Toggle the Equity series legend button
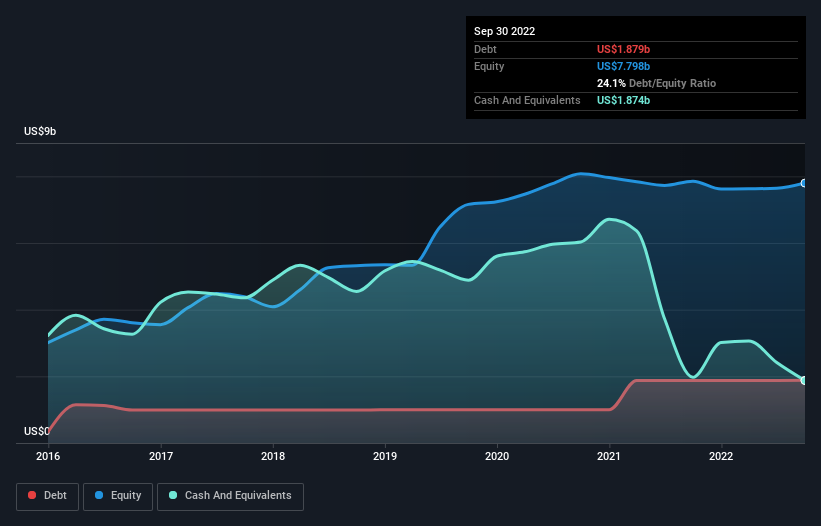This screenshot has width=821, height=526. (x=118, y=496)
